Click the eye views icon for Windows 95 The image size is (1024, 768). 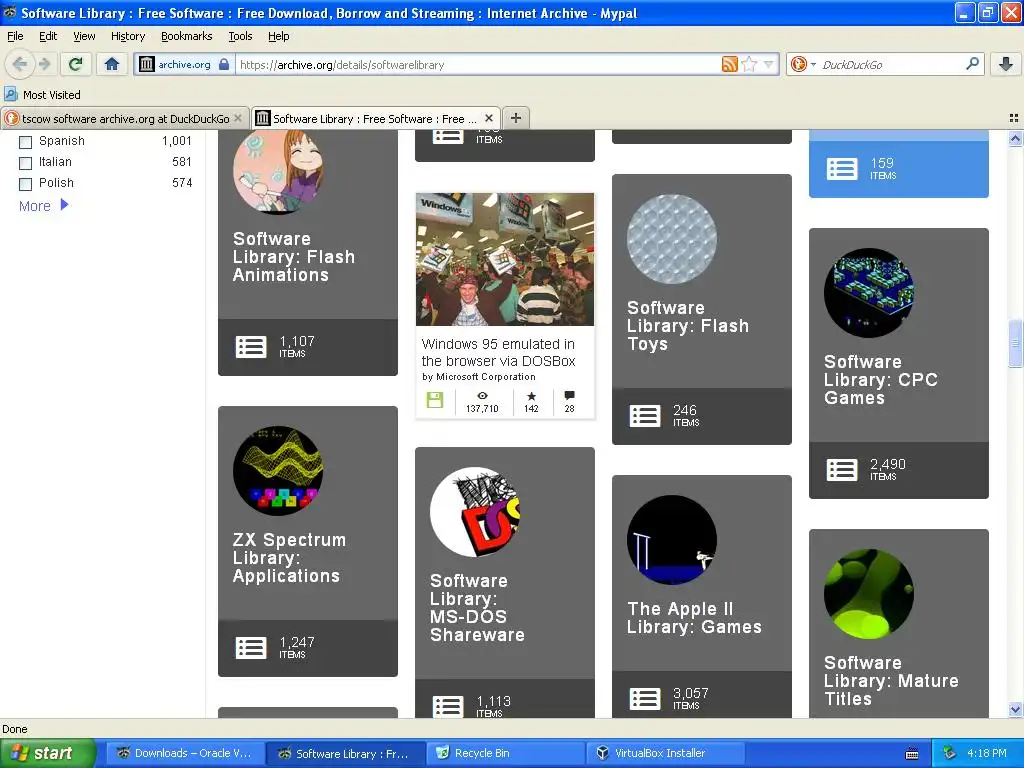point(483,396)
